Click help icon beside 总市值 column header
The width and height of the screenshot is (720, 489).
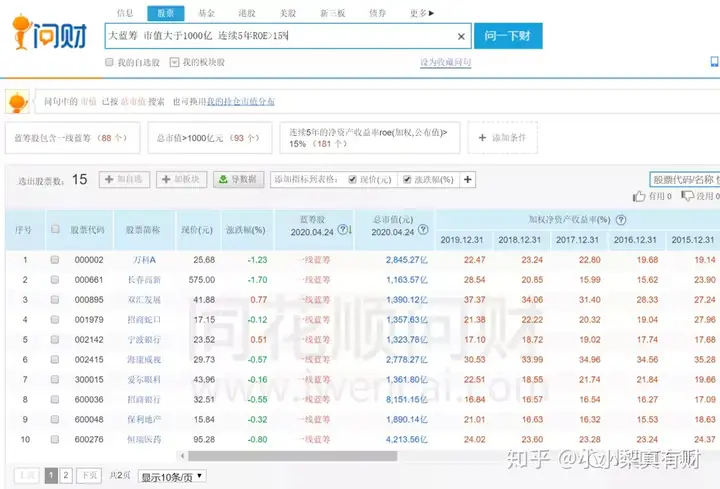click(x=423, y=229)
